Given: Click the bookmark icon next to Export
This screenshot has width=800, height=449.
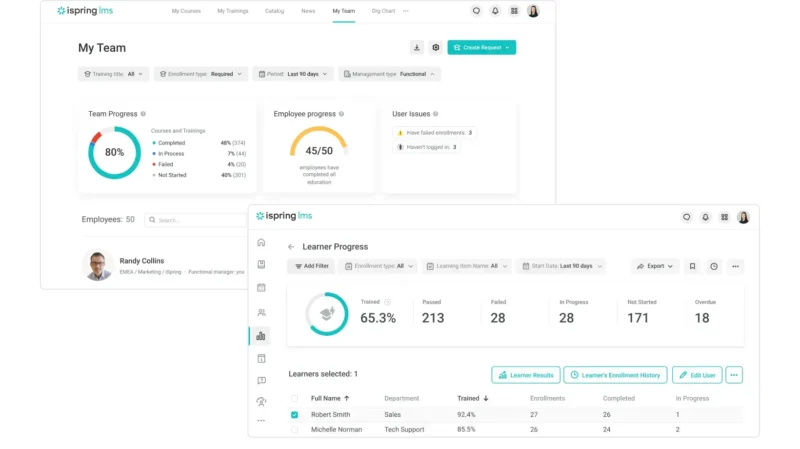Looking at the screenshot, I should (692, 266).
